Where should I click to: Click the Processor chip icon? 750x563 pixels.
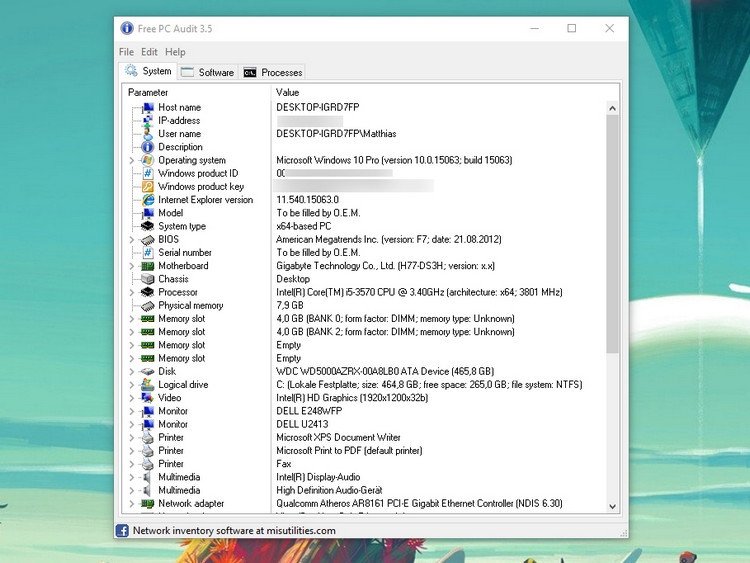[x=148, y=292]
